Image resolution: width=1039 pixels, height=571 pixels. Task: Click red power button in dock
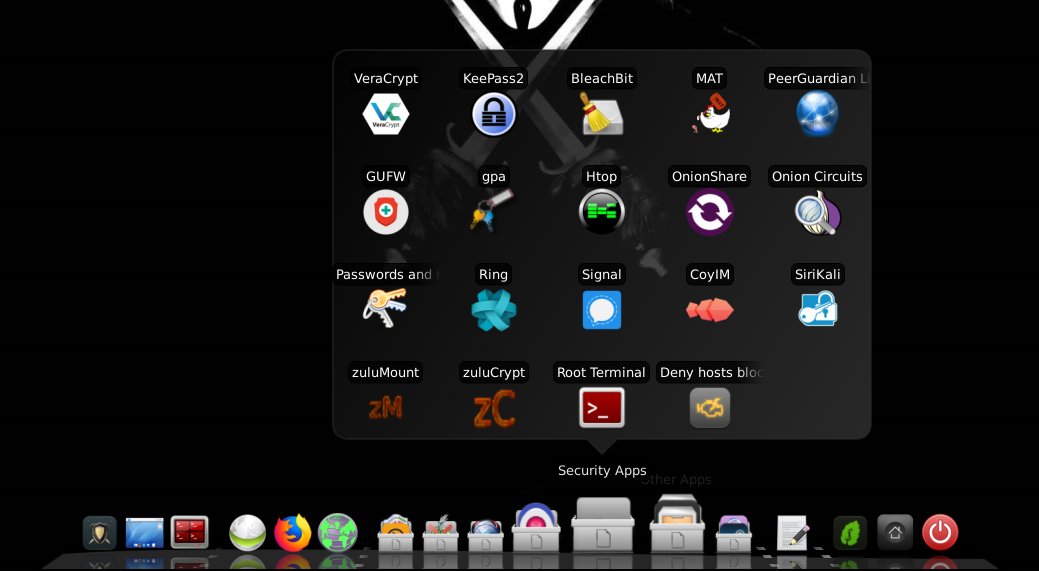(x=940, y=533)
